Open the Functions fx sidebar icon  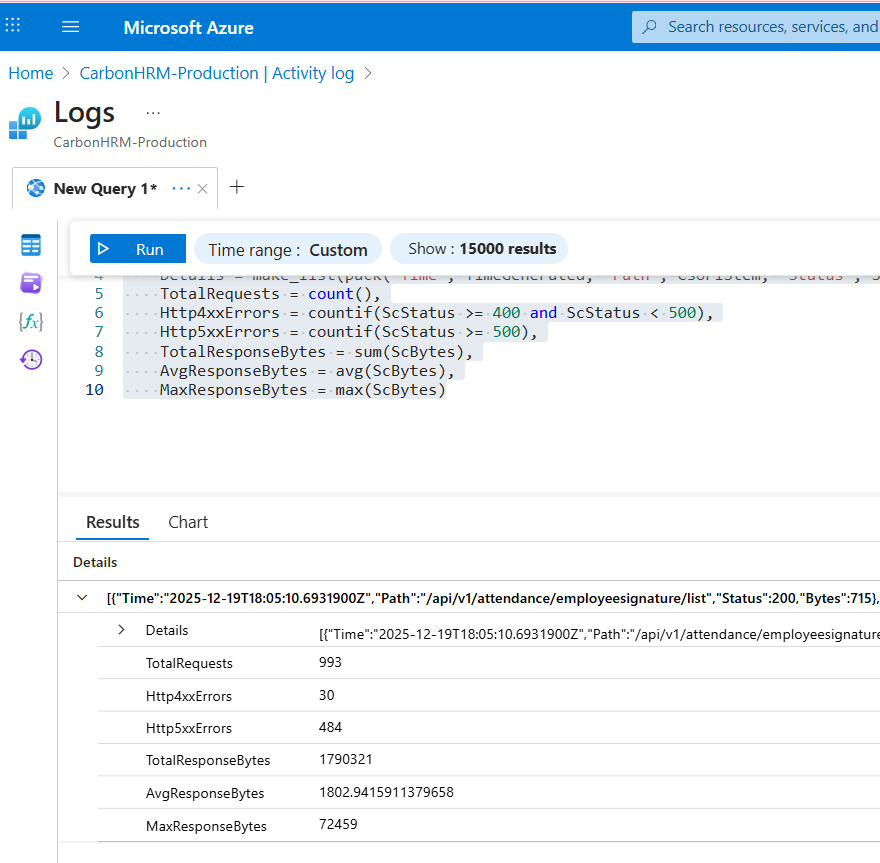(x=31, y=322)
